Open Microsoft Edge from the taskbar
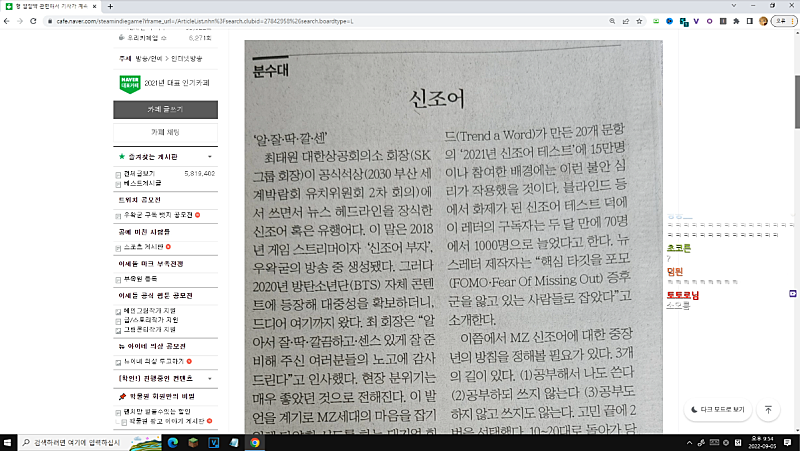Screen dimensions: 800x451 click(x=173, y=442)
